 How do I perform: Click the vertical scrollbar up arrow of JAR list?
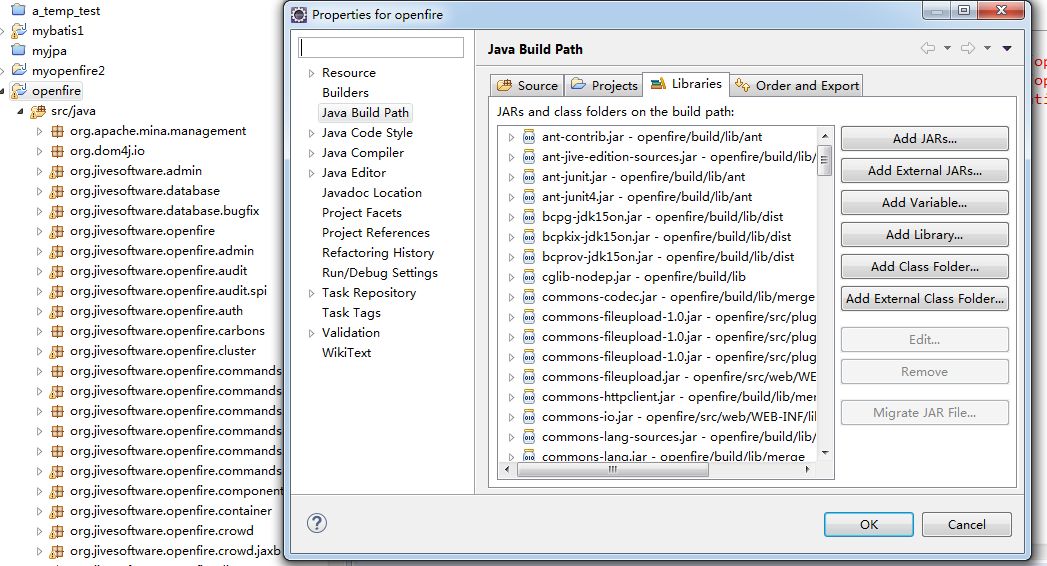(x=825, y=135)
